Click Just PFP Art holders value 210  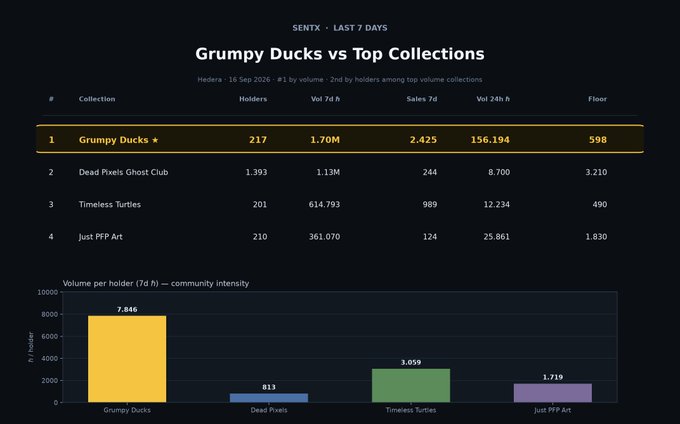coord(260,237)
